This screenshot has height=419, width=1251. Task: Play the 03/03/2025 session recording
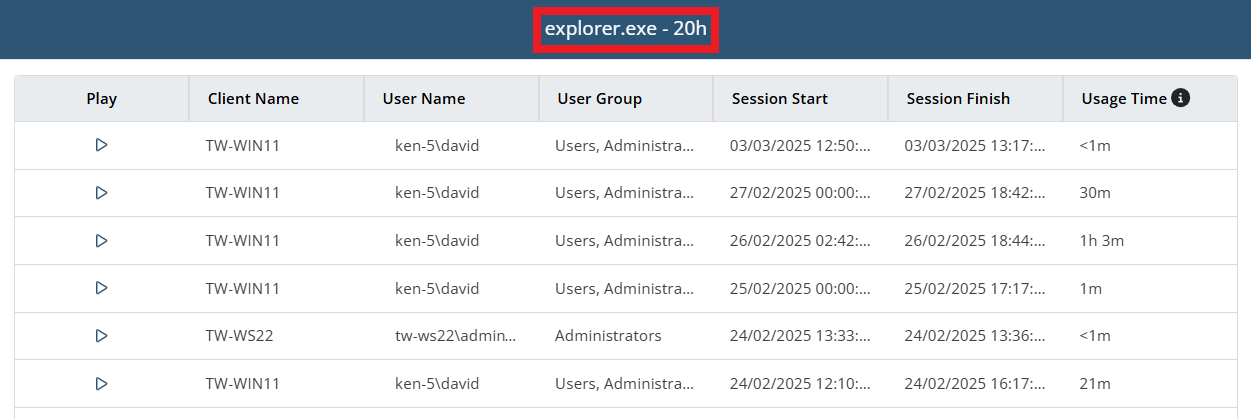(x=101, y=145)
